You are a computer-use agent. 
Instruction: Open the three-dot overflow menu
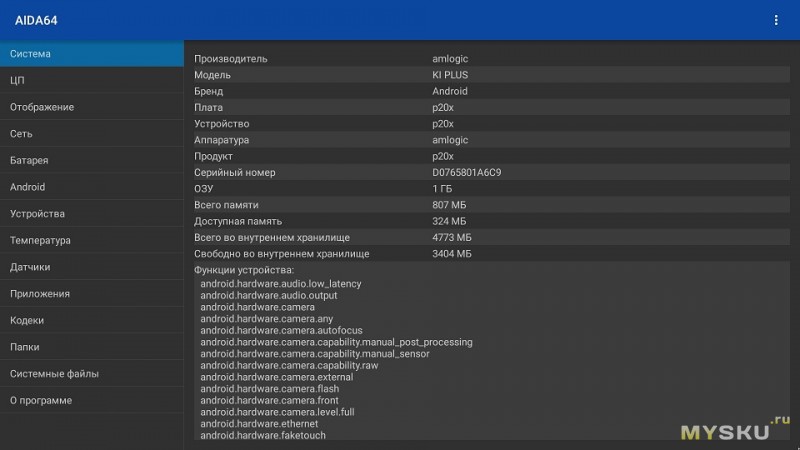776,20
